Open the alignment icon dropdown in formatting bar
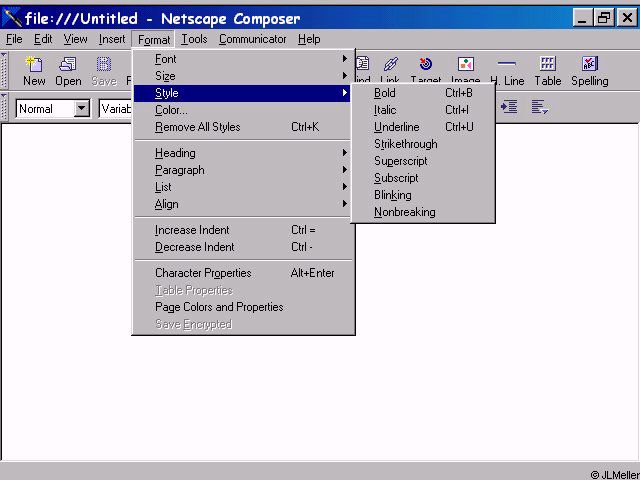The height and width of the screenshot is (480, 640). click(540, 107)
